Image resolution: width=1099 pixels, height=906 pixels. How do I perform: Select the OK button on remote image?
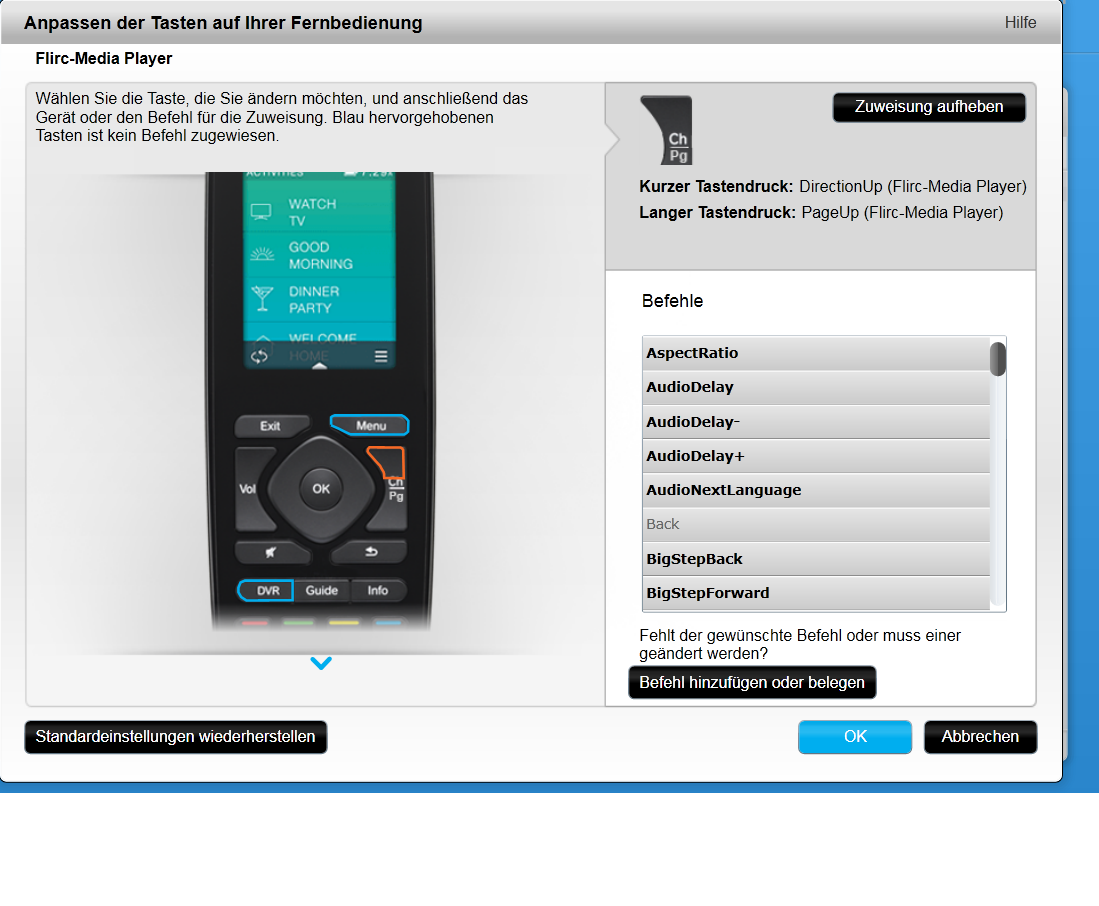point(321,489)
